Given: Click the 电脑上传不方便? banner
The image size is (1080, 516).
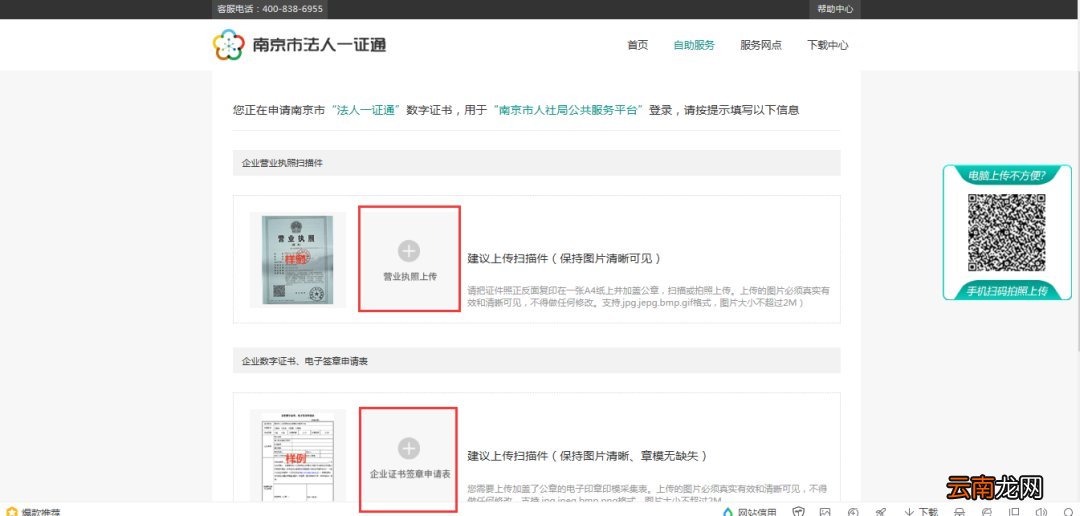Looking at the screenshot, I should [x=1006, y=176].
